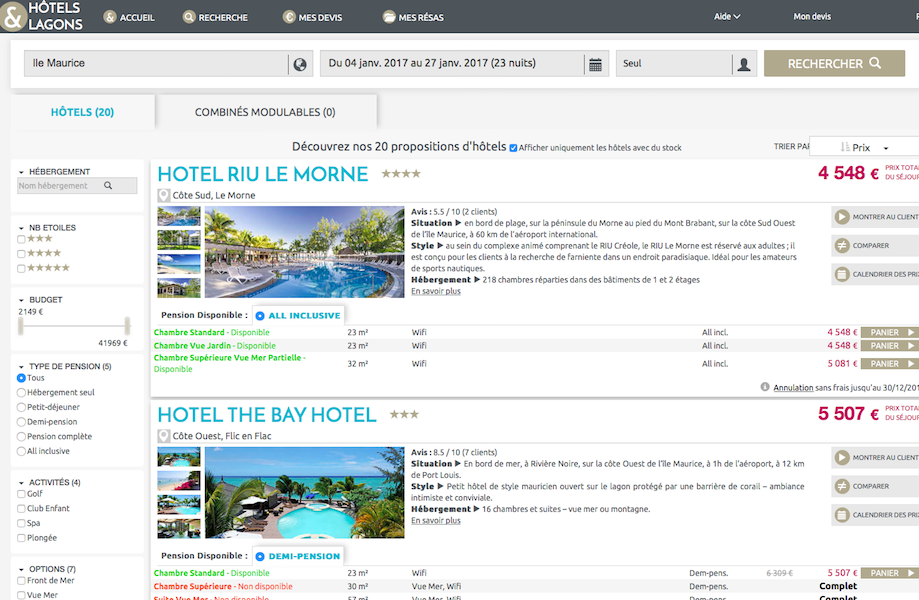919x600 pixels.
Task: Click the location pin next to Côte Sud, Le Morne
Action: (x=164, y=196)
